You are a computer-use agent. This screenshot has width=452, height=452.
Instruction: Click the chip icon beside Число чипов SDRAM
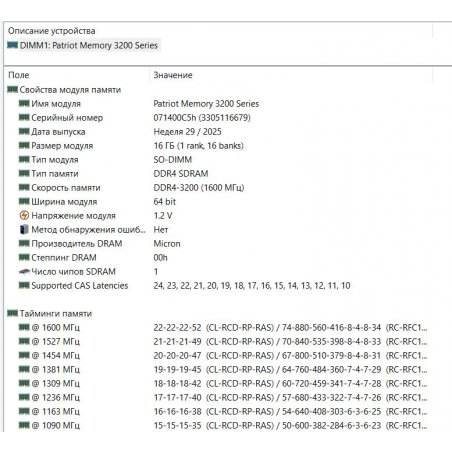[x=24, y=272]
